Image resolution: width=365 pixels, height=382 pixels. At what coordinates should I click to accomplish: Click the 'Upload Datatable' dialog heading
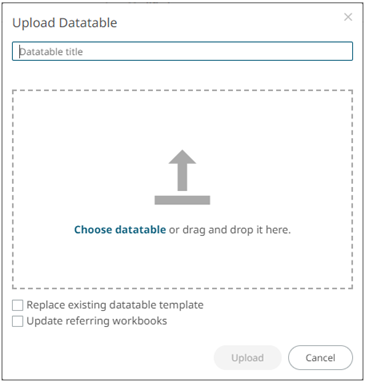coord(65,23)
